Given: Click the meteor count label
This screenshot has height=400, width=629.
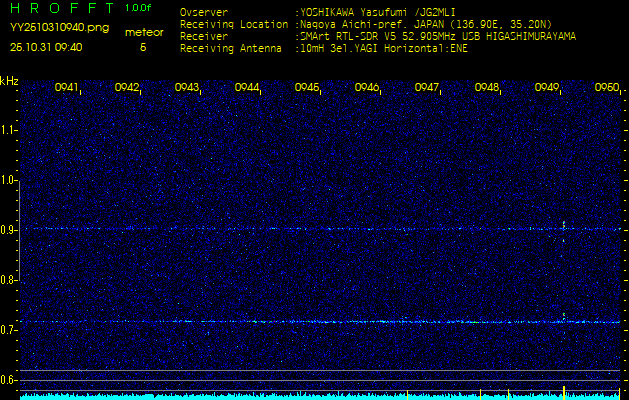Looking at the screenshot, I should pos(143,32).
